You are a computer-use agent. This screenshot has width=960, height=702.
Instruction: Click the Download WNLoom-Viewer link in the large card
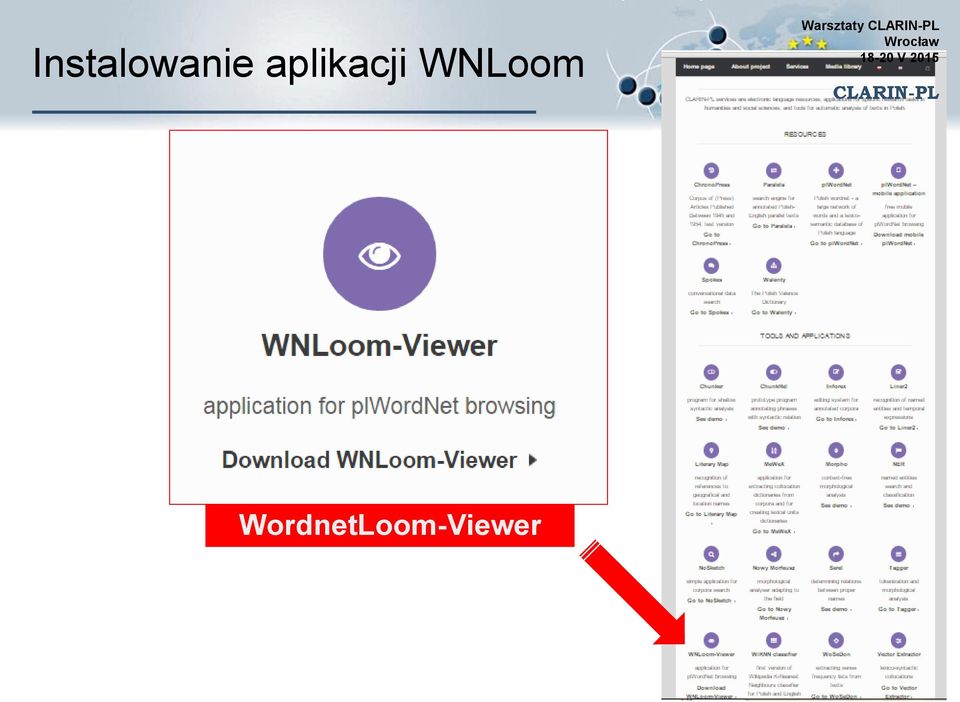[x=380, y=460]
